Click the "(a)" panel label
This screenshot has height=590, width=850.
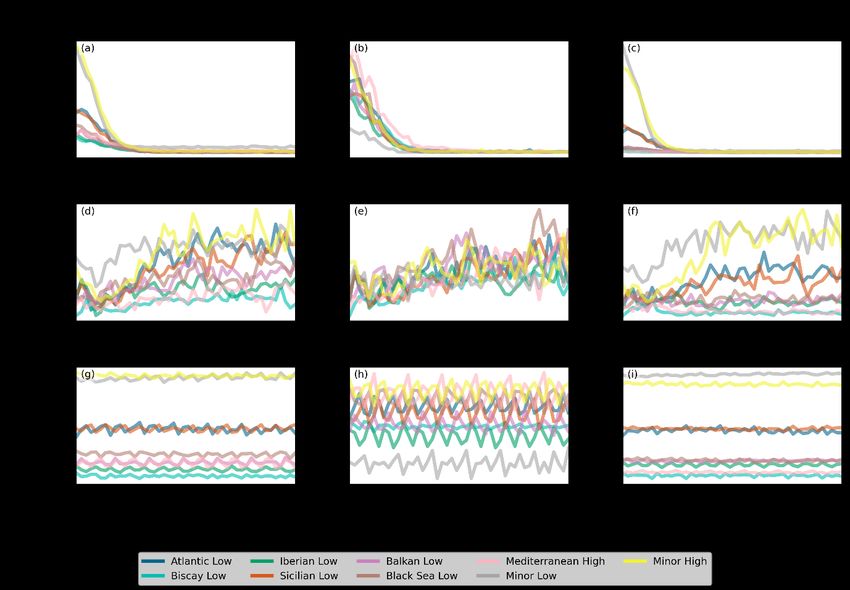[87, 48]
